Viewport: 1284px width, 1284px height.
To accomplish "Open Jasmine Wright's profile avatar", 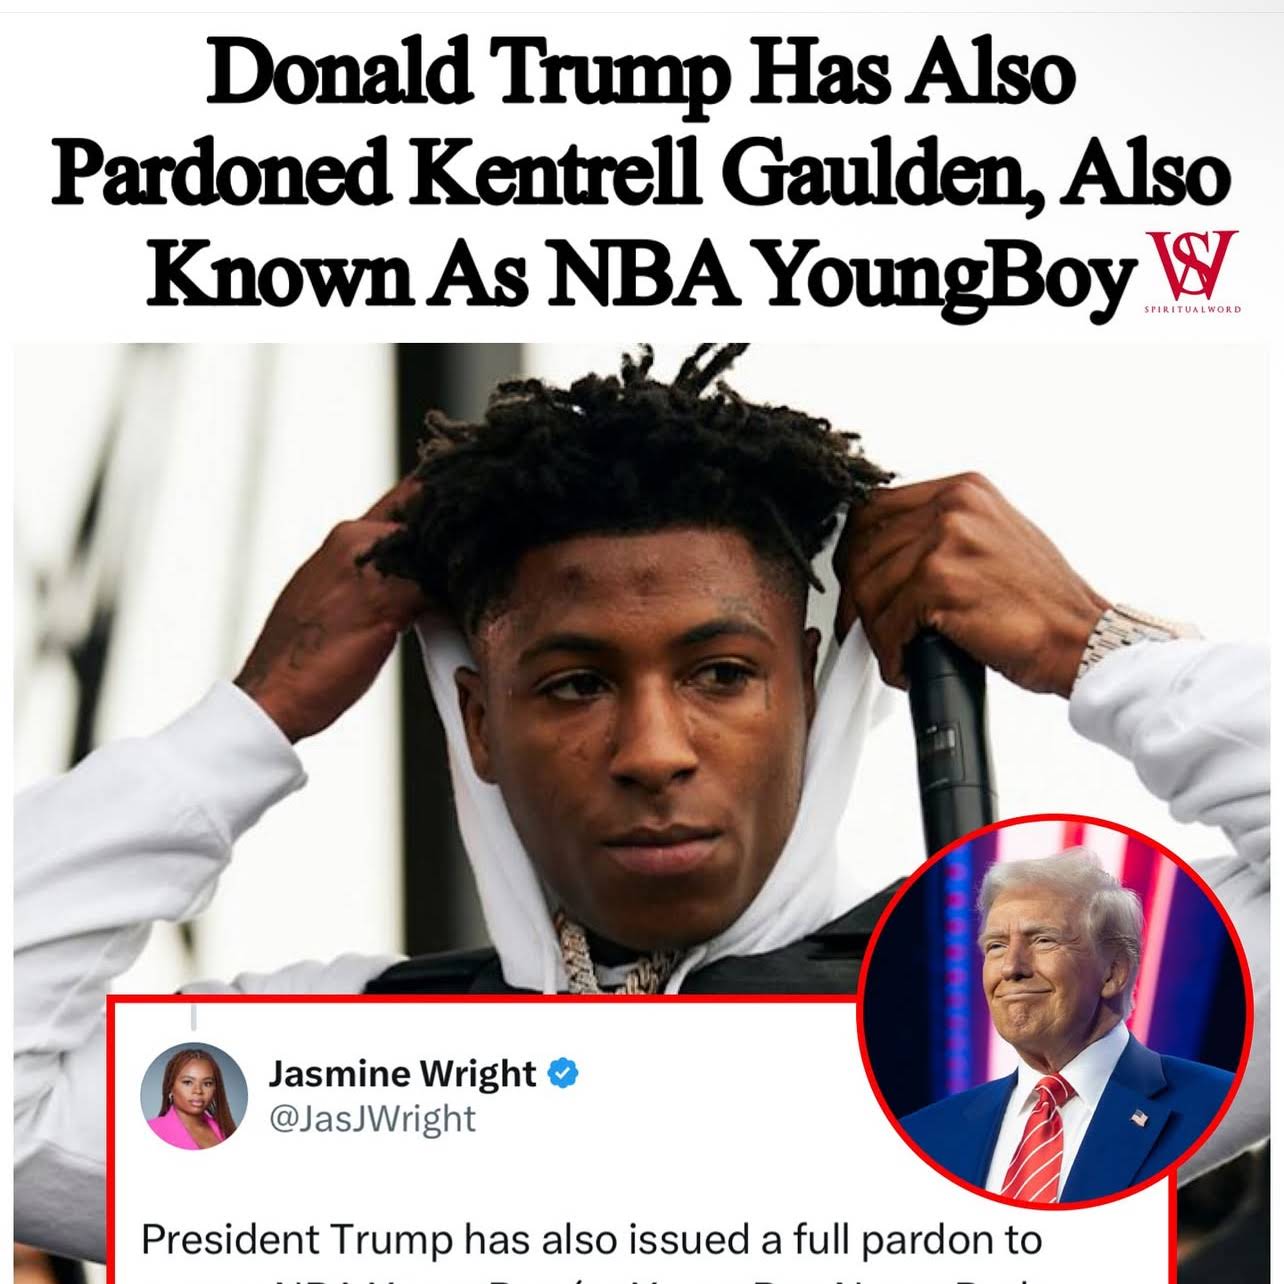I will 194,1095.
